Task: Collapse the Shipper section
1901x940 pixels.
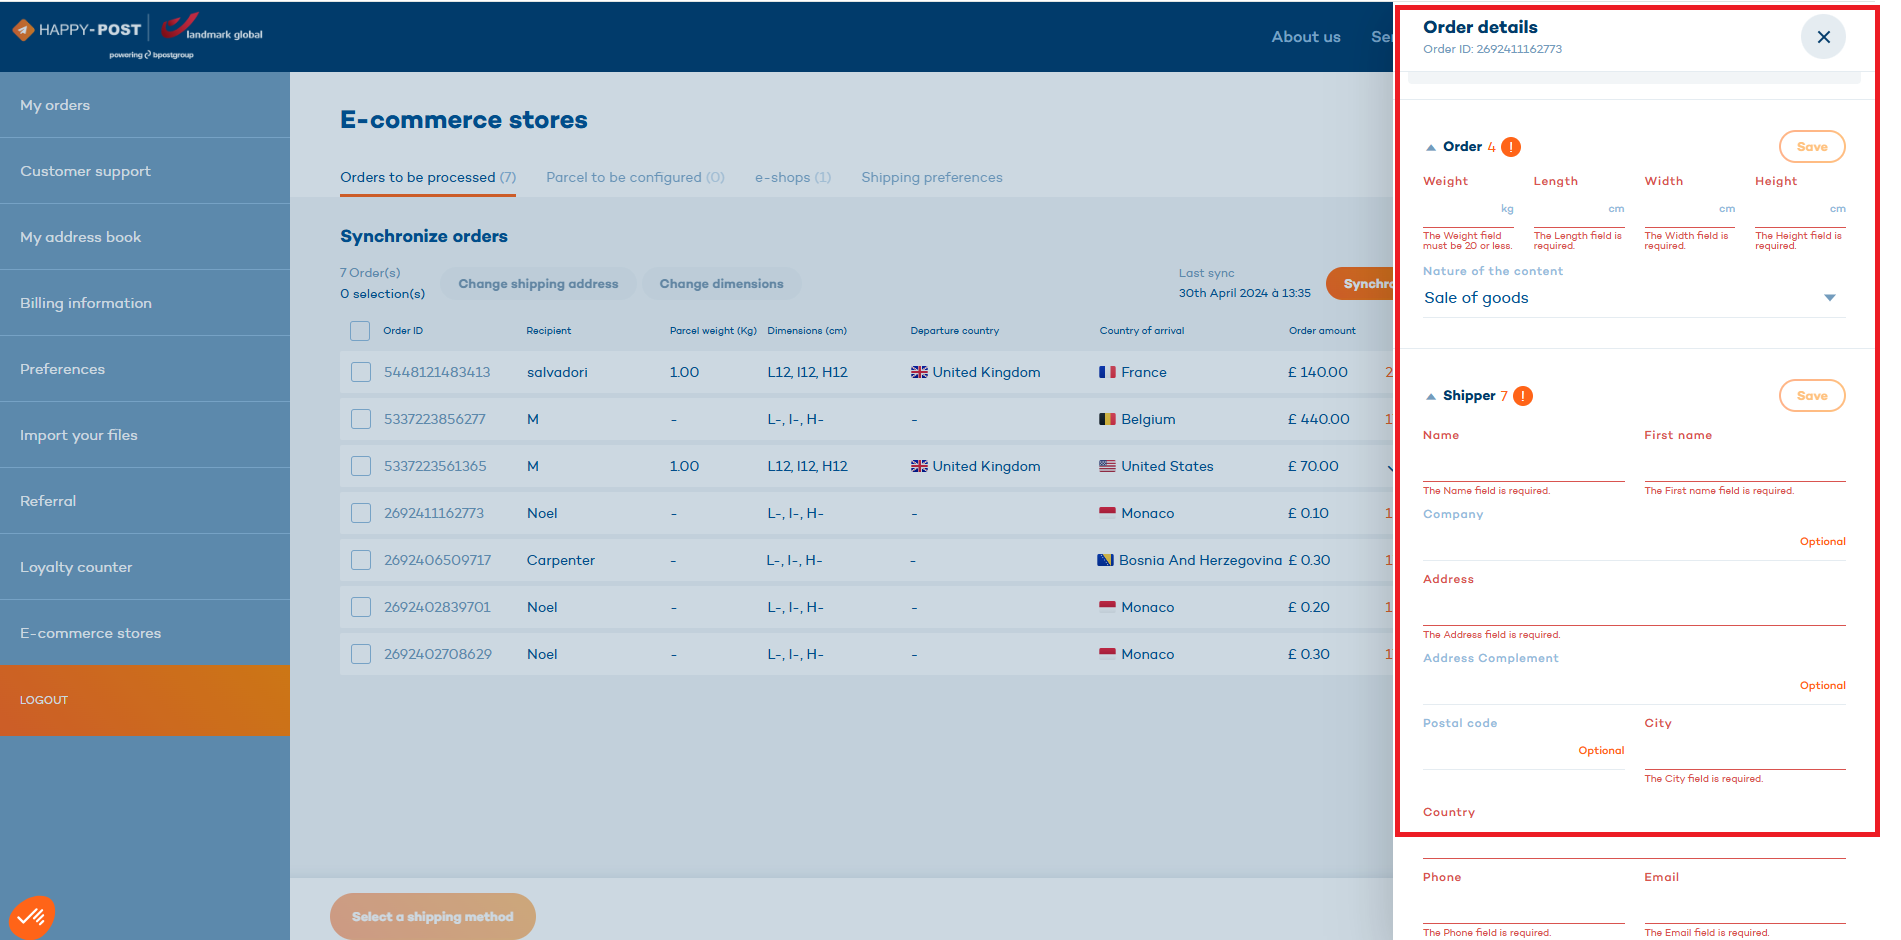Action: (x=1431, y=396)
